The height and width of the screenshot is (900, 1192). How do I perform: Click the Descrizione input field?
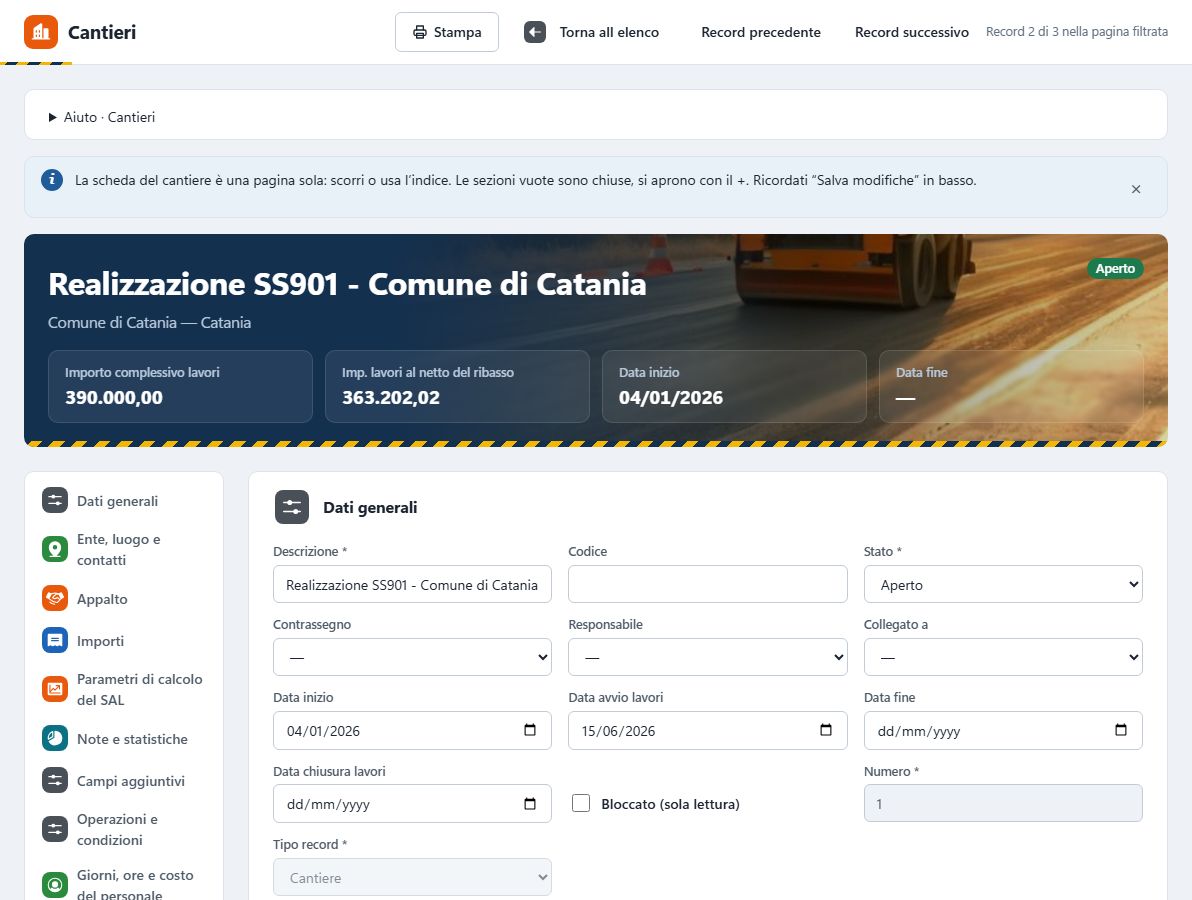coord(412,585)
